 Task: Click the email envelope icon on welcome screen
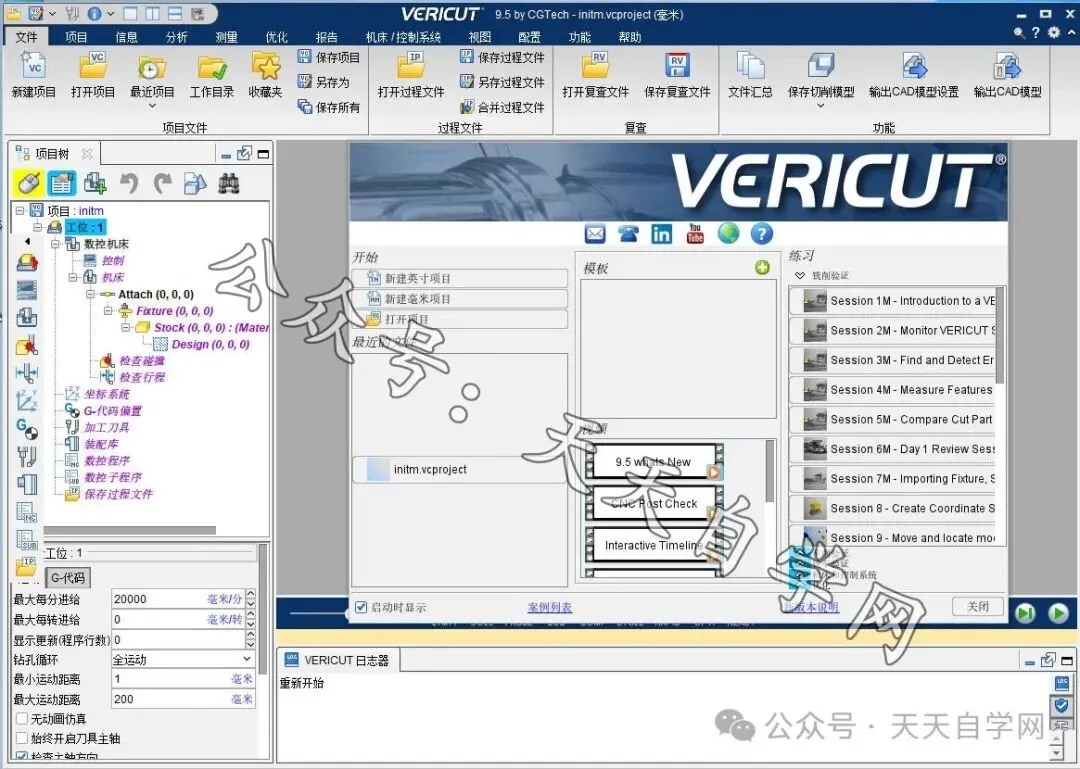coord(595,234)
